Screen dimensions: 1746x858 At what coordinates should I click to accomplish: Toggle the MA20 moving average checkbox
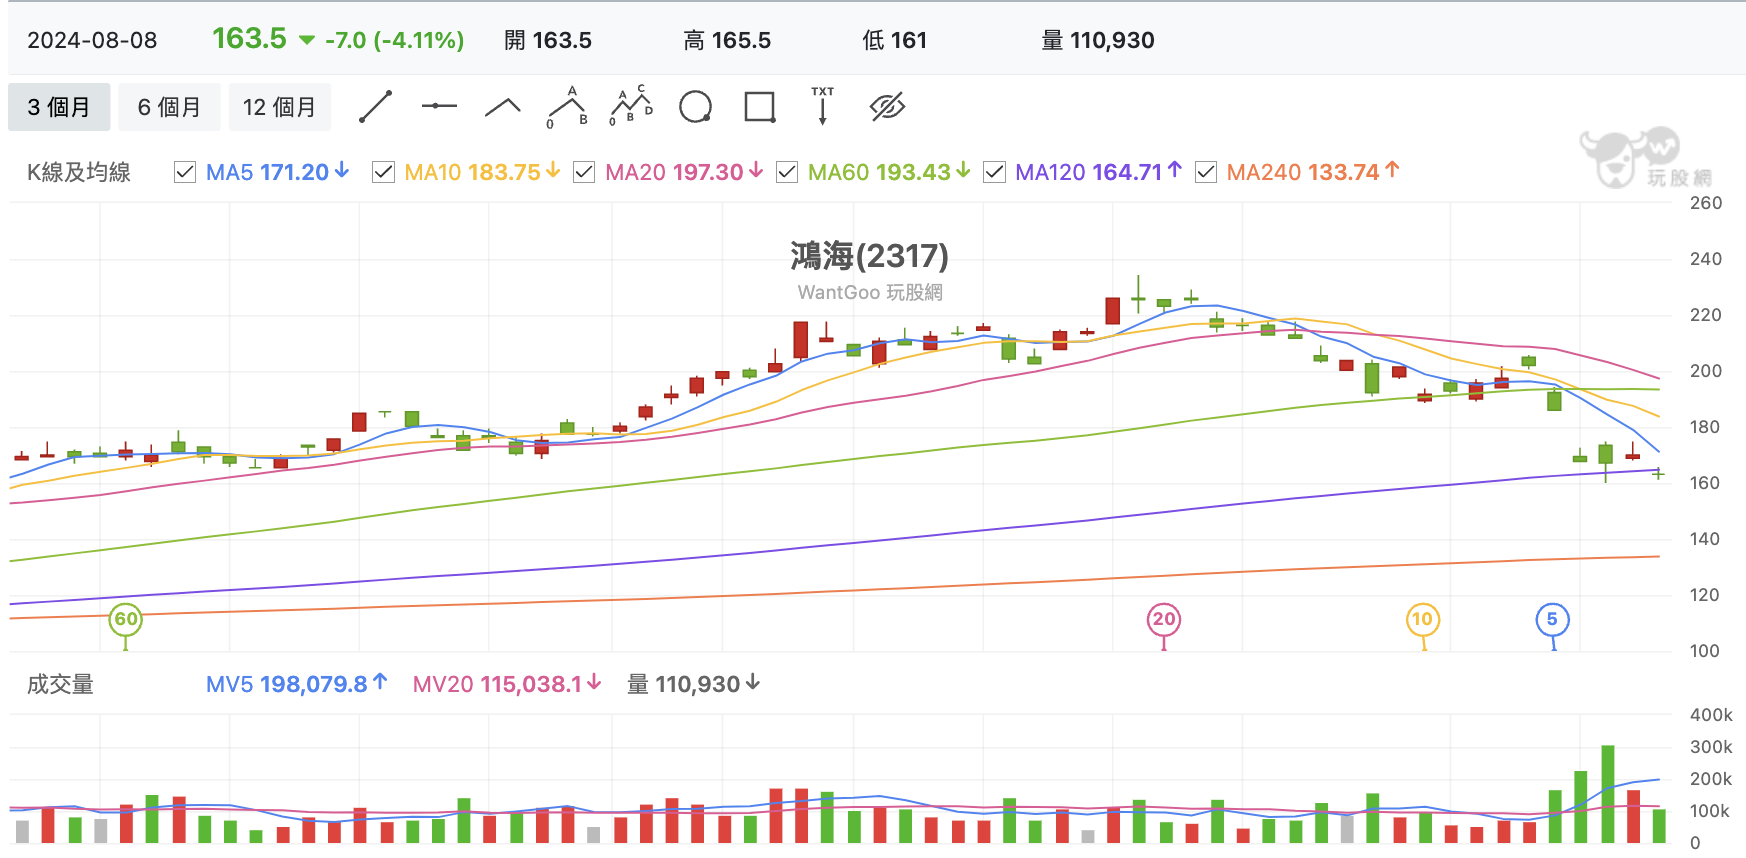click(x=584, y=172)
